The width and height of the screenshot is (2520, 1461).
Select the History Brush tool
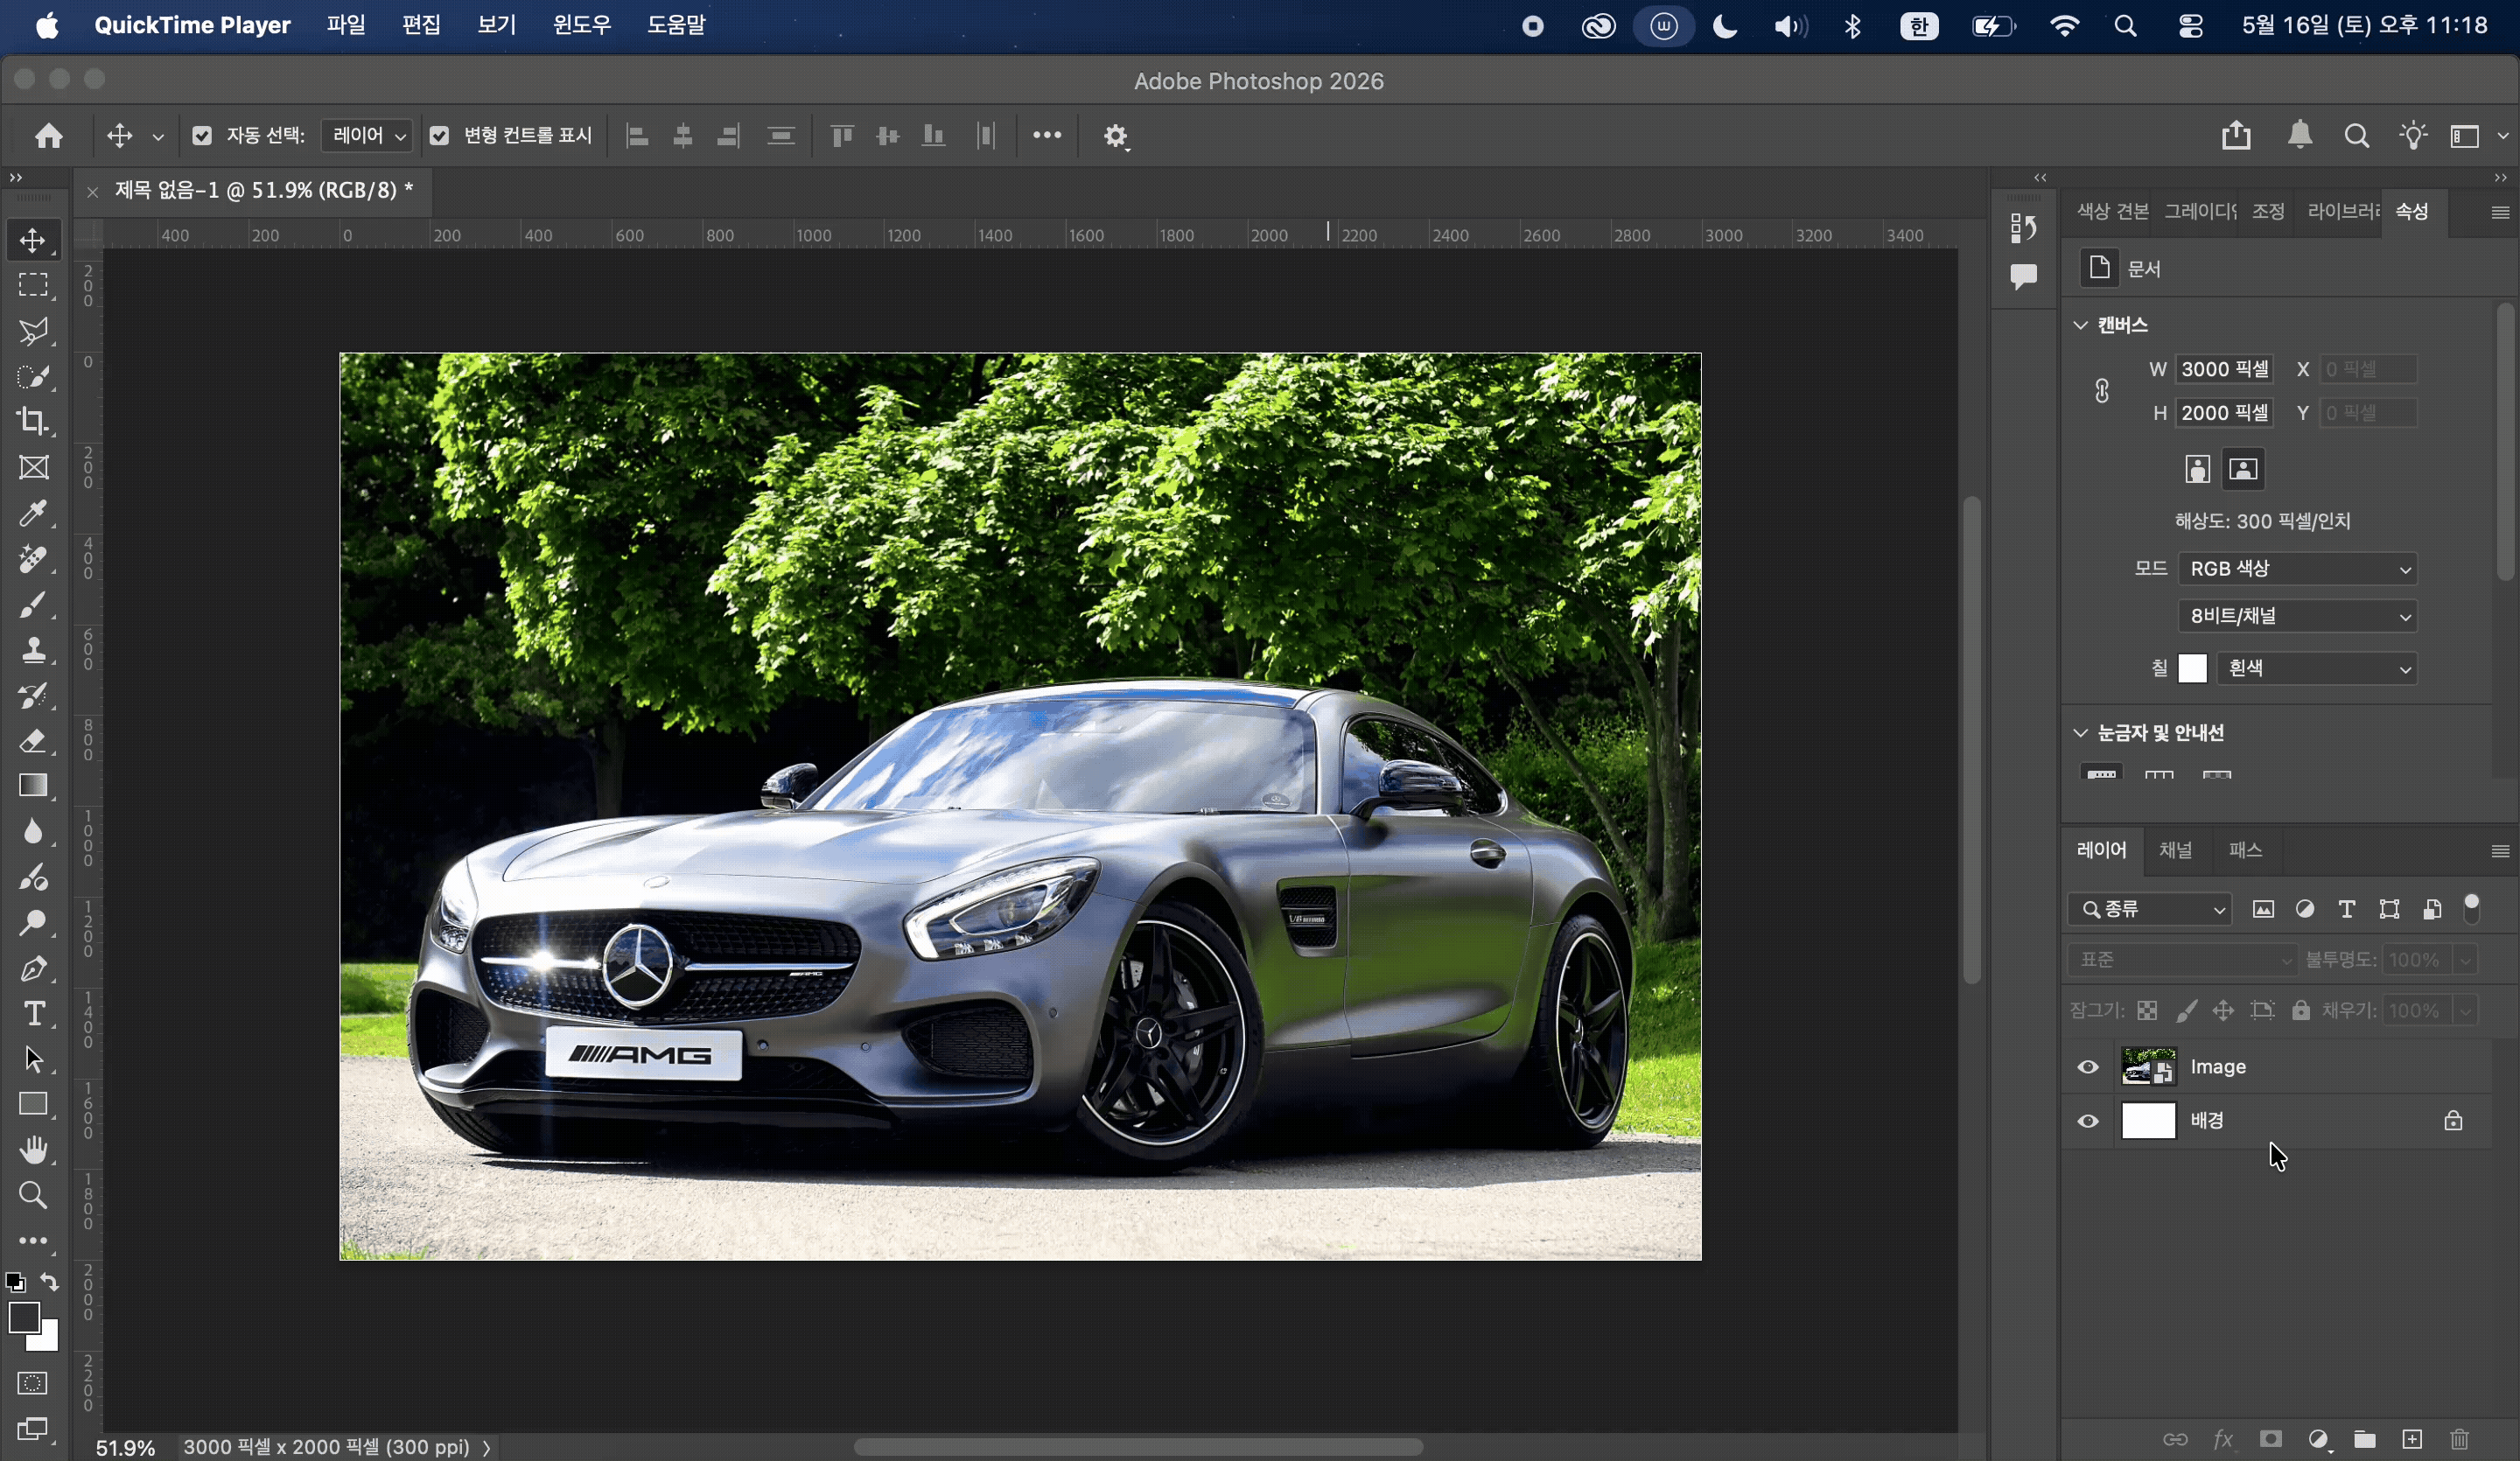pyautogui.click(x=33, y=696)
